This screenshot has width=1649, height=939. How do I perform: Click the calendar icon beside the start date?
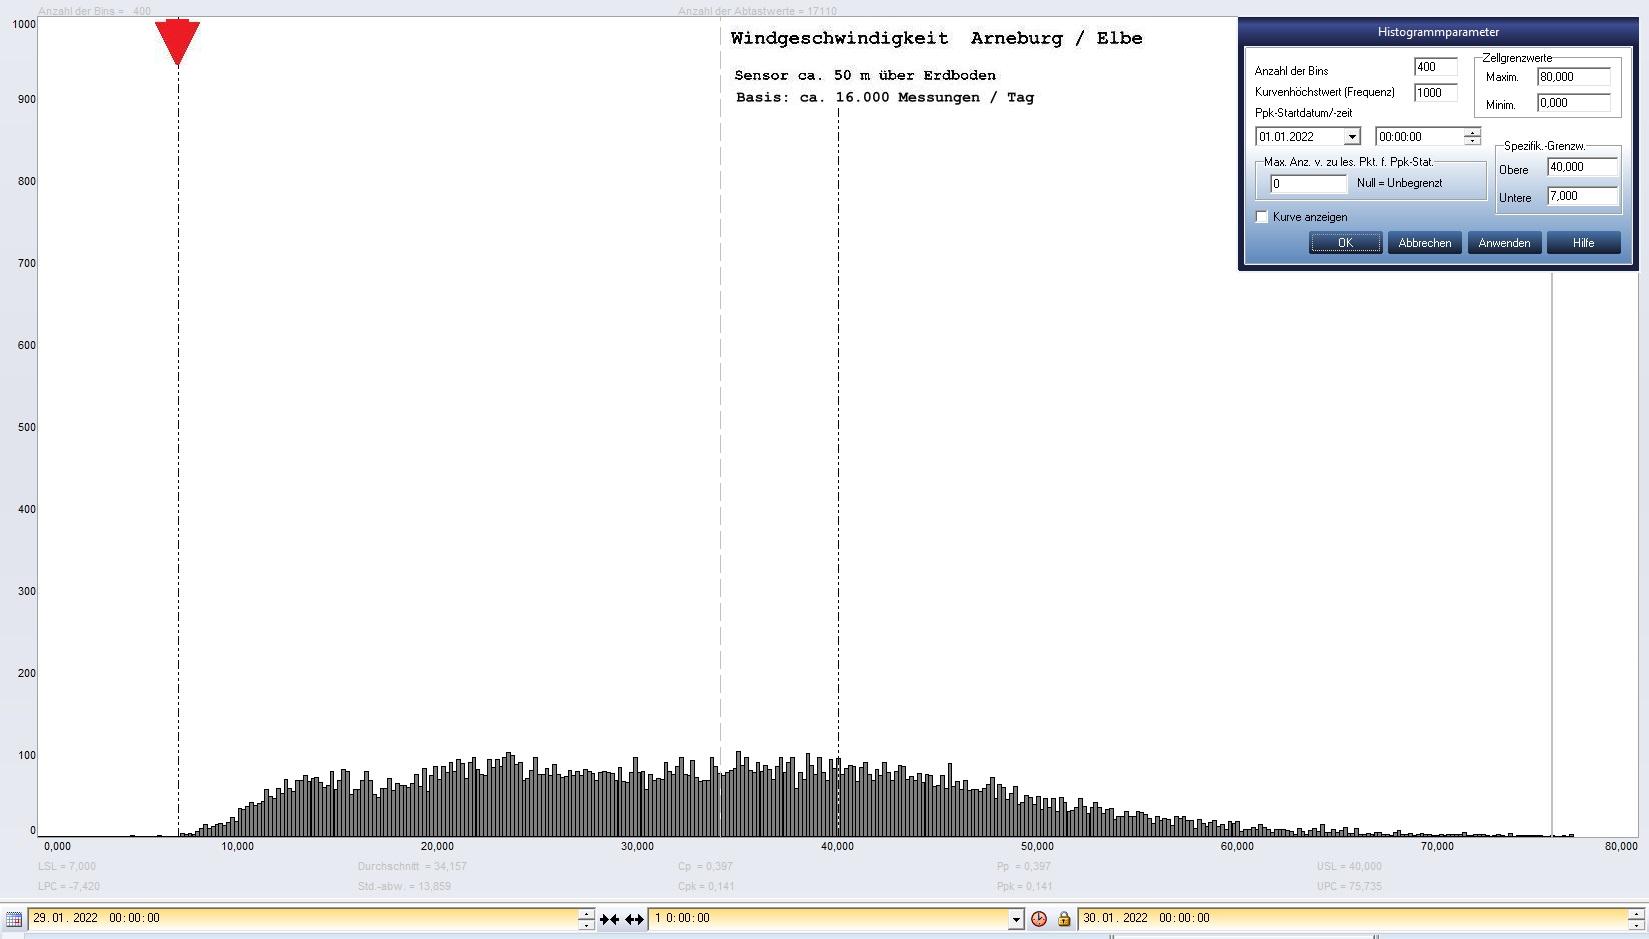pyautogui.click(x=13, y=919)
